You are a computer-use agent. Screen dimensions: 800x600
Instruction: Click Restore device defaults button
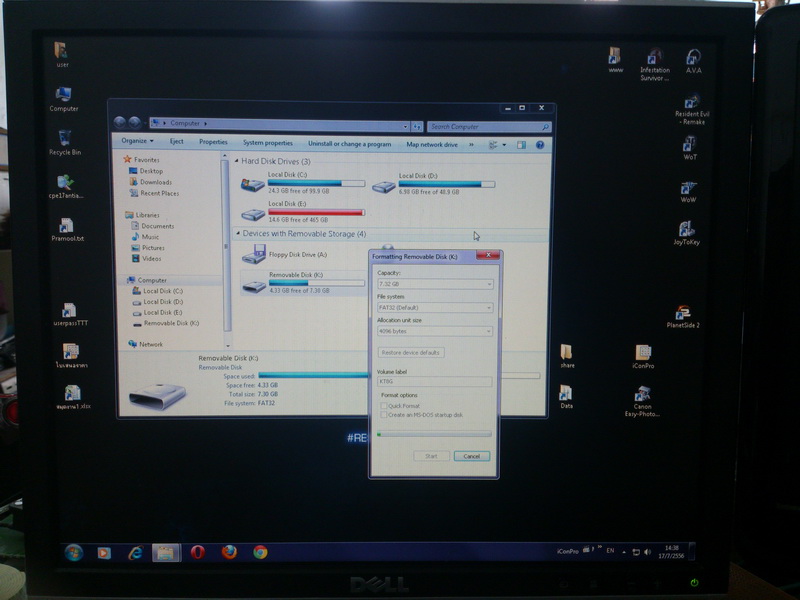pyautogui.click(x=411, y=353)
